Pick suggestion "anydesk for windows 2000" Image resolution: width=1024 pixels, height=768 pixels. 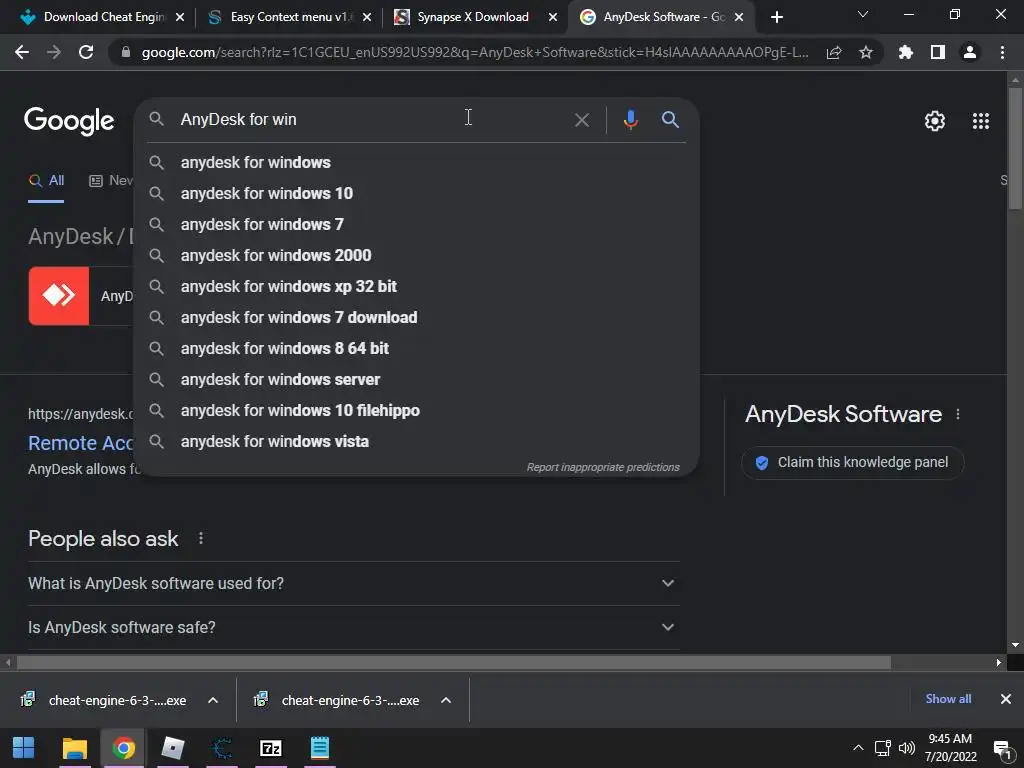click(417, 255)
